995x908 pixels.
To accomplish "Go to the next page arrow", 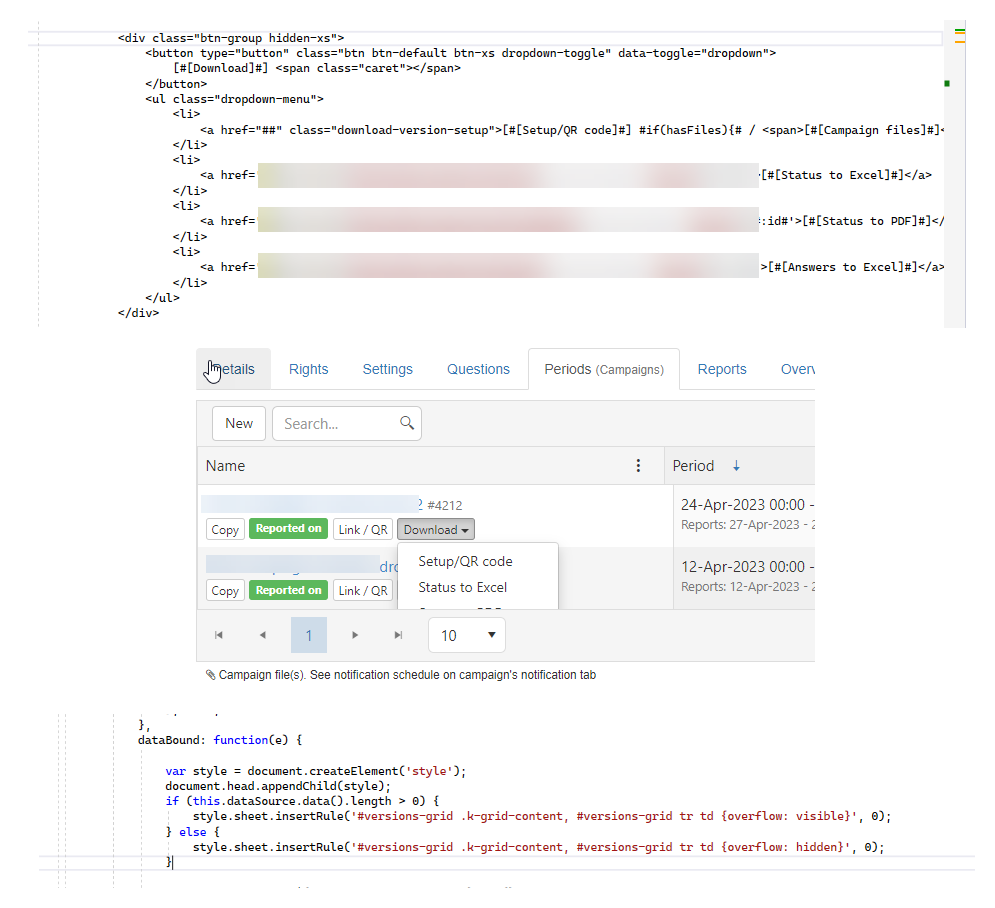I will pyautogui.click(x=354, y=635).
